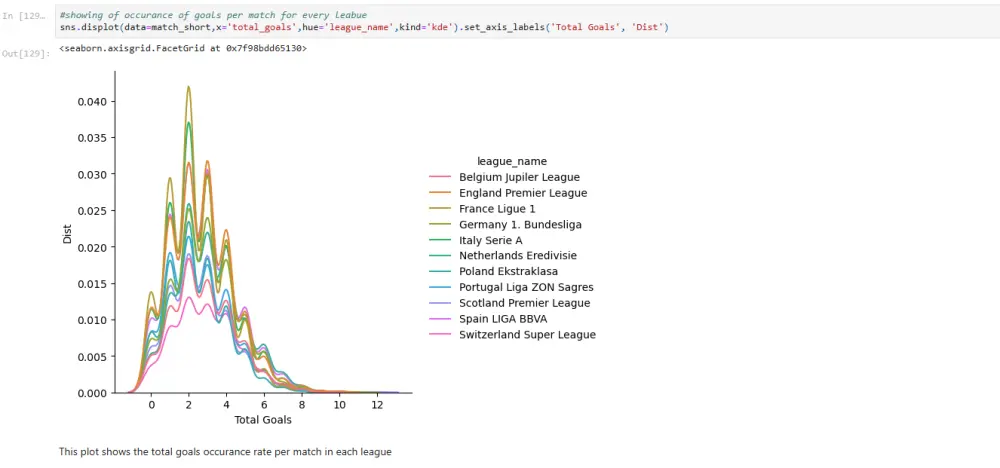1000x468 pixels.
Task: Click the 0.020 y-axis tick label
Action: click(x=92, y=247)
